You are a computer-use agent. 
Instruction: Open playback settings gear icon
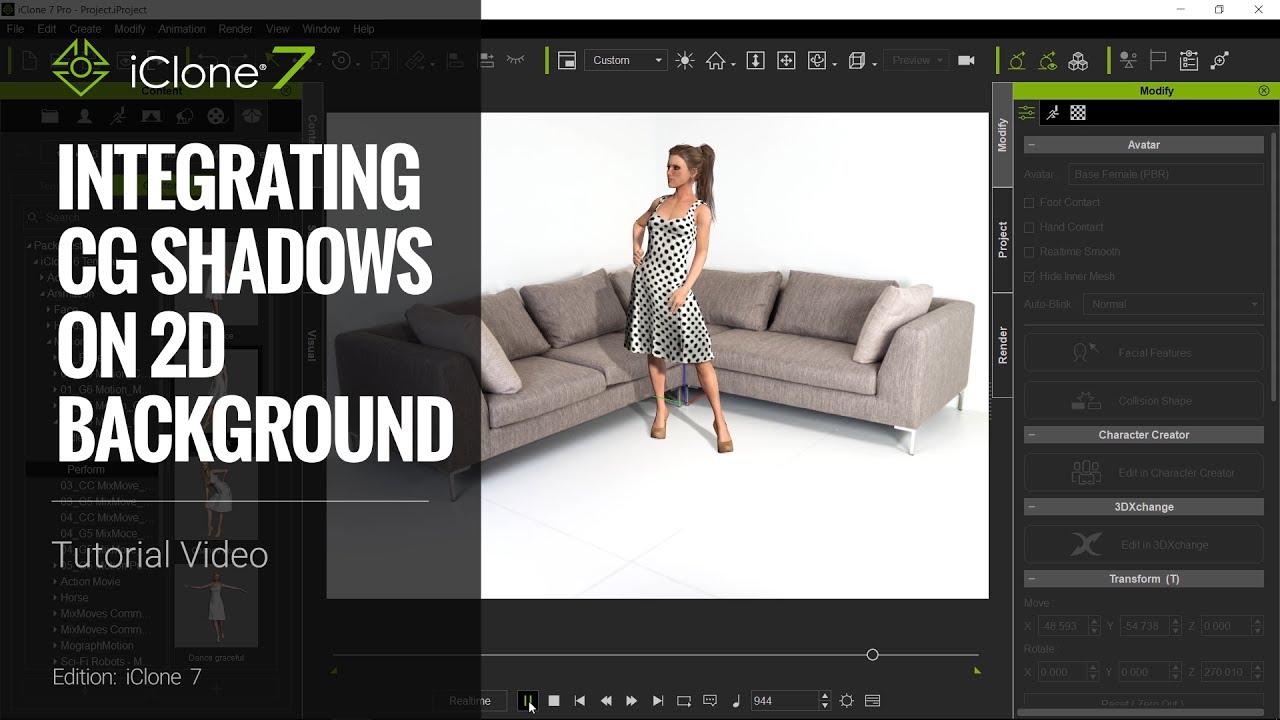point(847,701)
